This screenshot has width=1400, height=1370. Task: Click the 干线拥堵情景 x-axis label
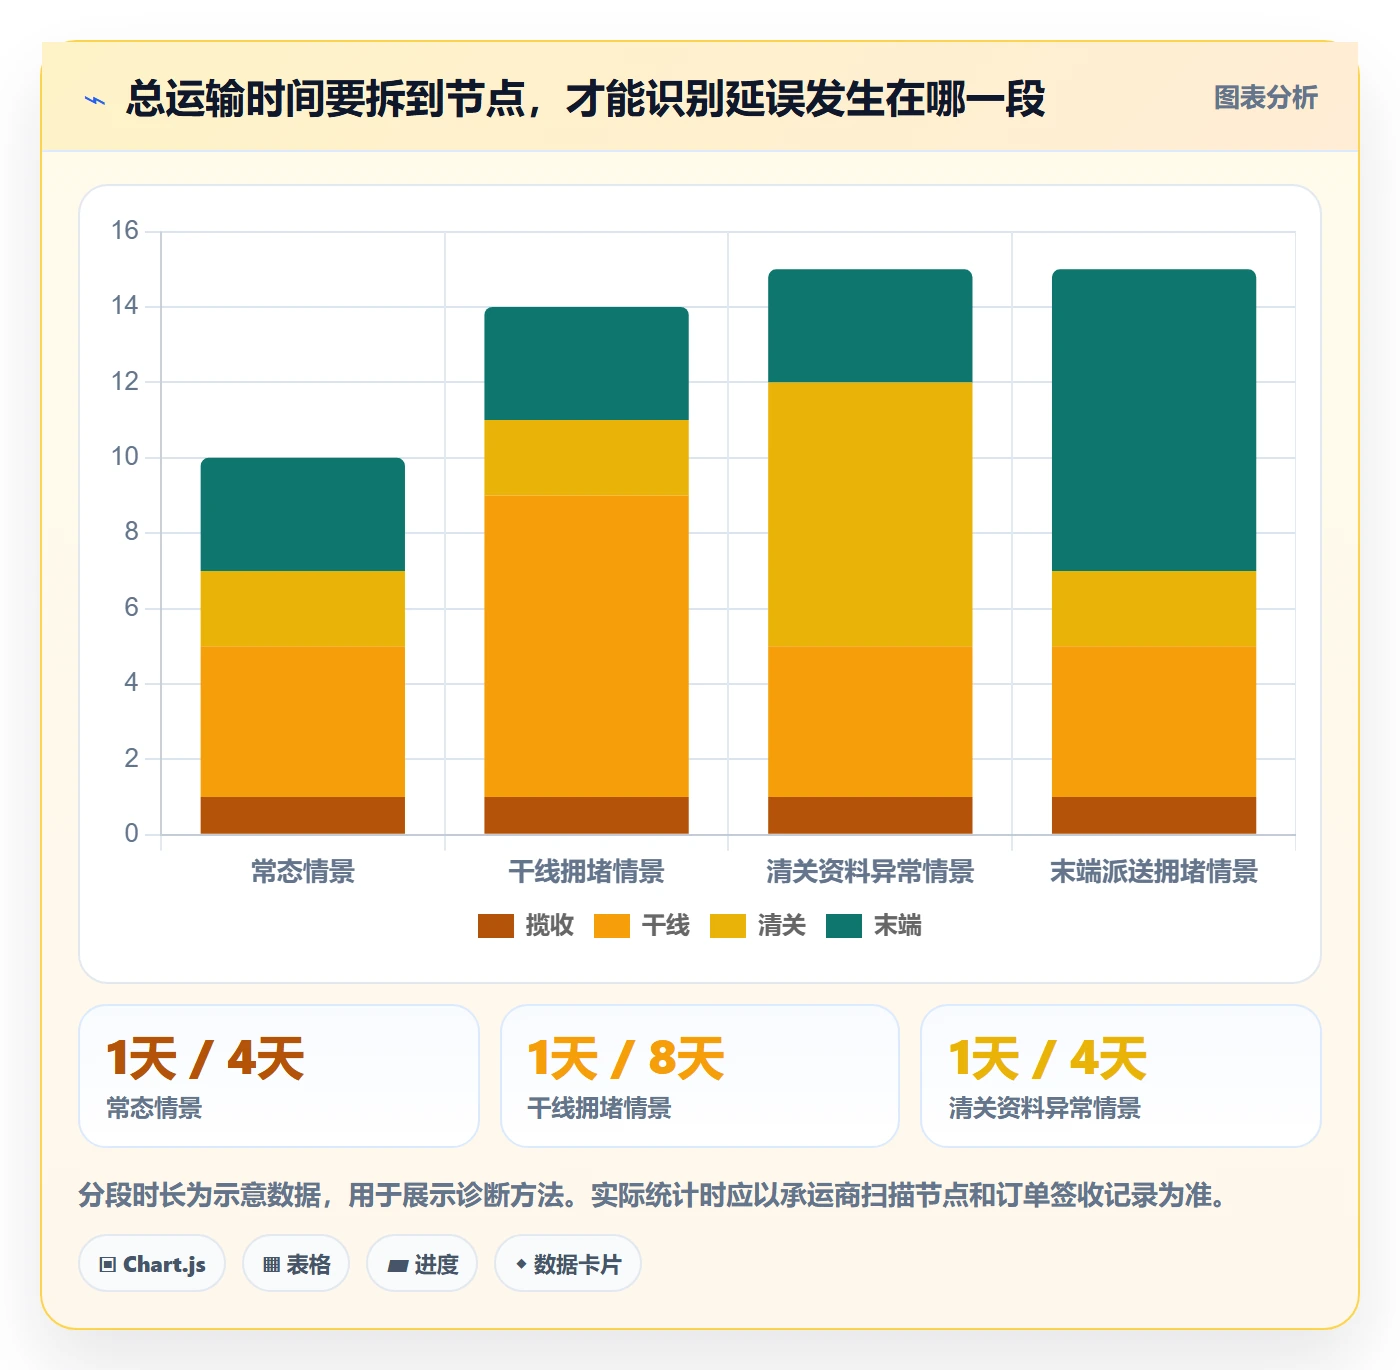[x=587, y=872]
